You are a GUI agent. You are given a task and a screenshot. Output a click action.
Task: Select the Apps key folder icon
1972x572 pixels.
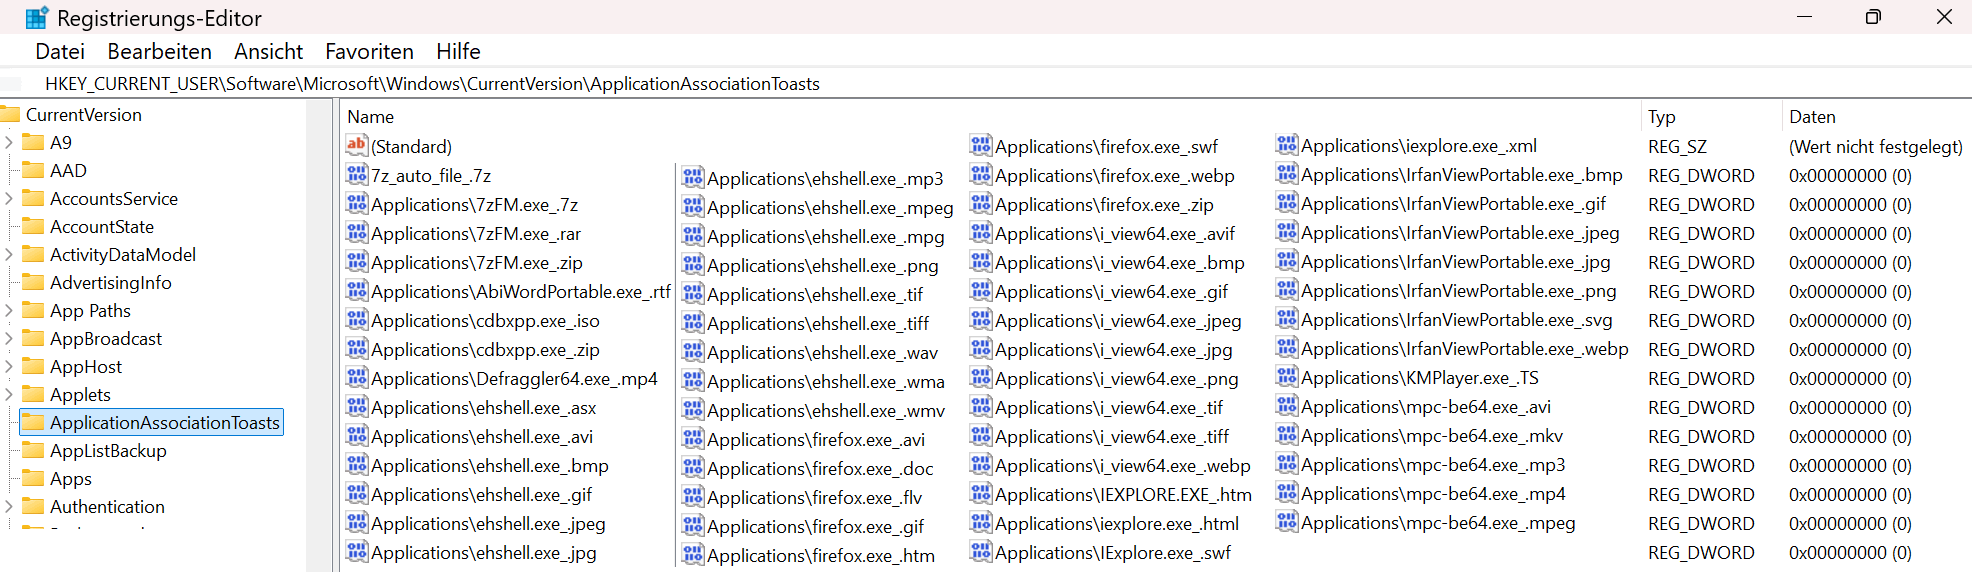point(33,478)
